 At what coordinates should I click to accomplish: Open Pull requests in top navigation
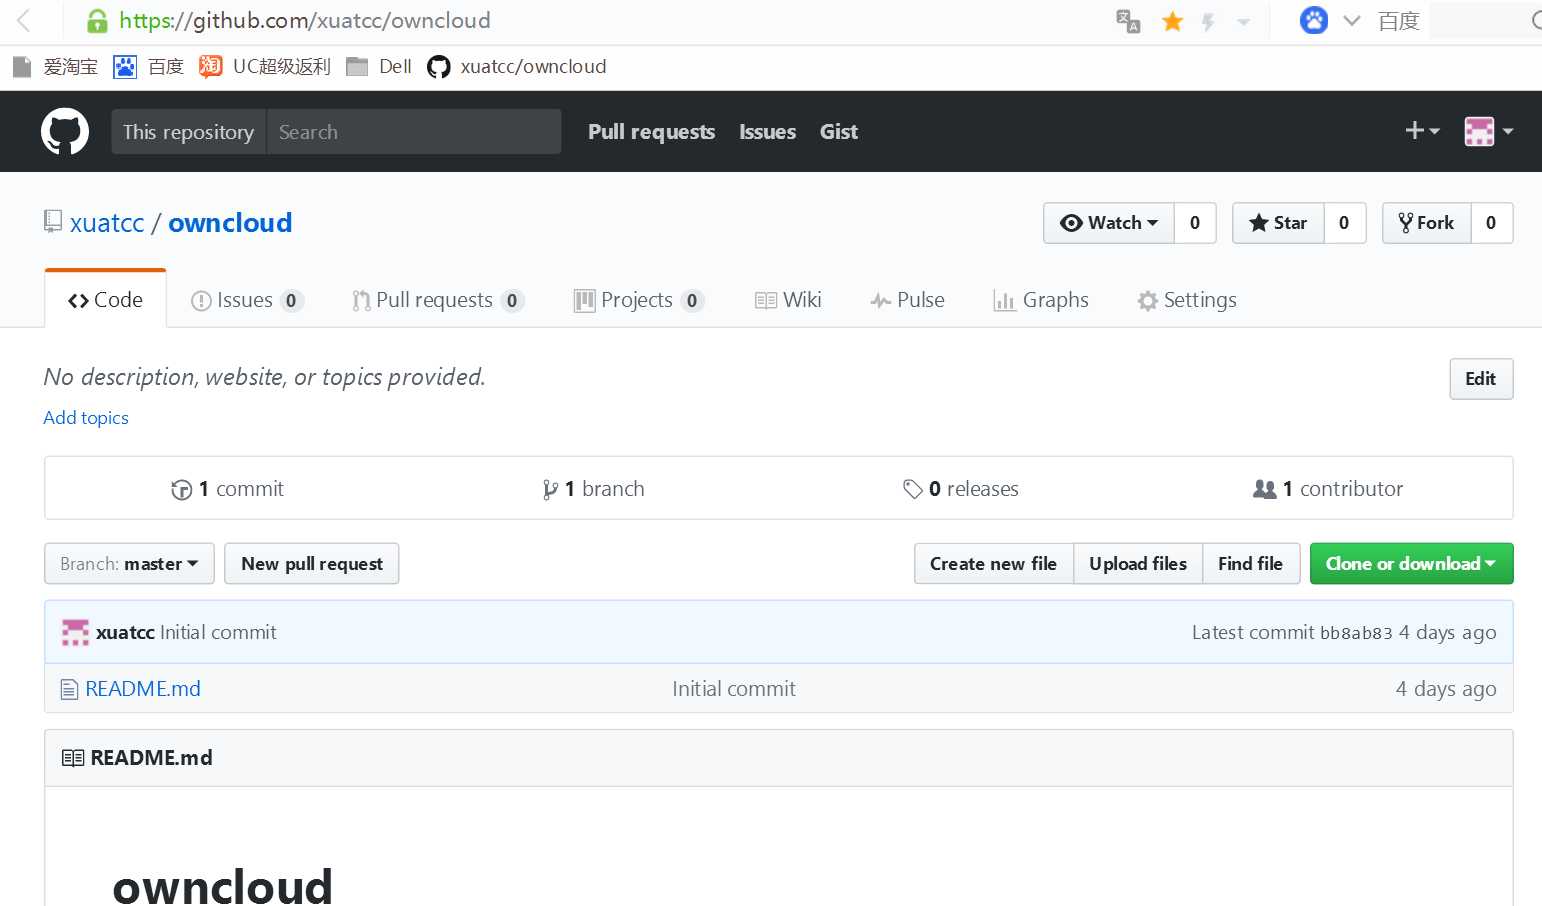(651, 132)
